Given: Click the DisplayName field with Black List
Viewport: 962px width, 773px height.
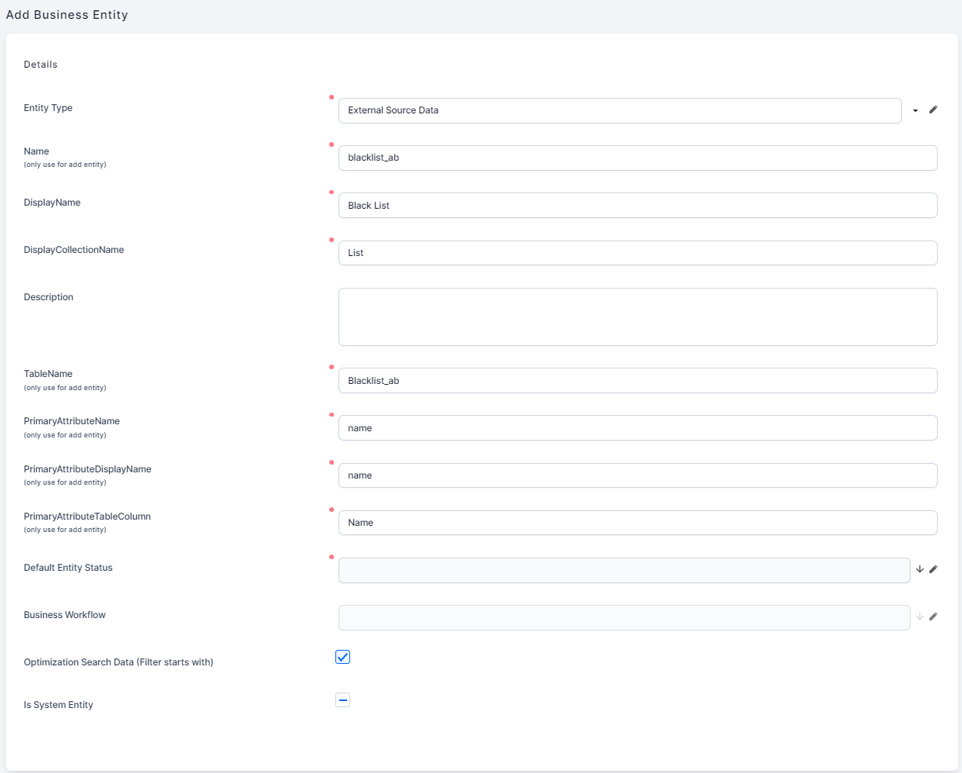Looking at the screenshot, I should point(637,205).
